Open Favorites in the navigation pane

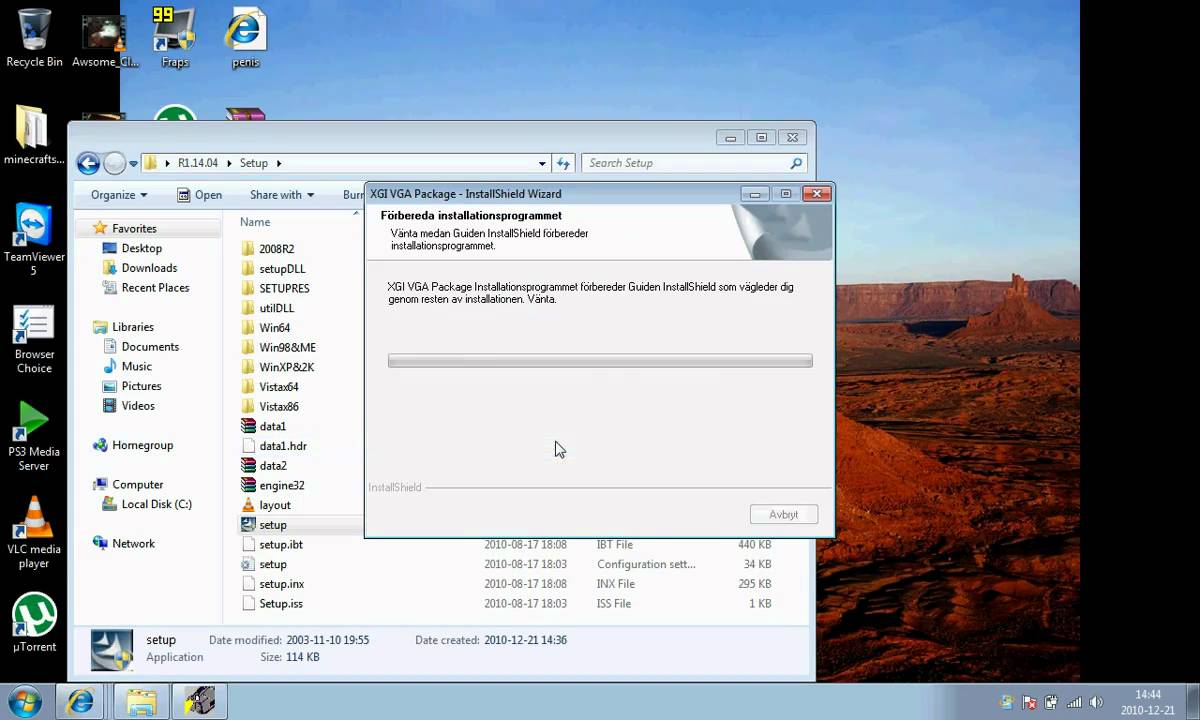(134, 228)
